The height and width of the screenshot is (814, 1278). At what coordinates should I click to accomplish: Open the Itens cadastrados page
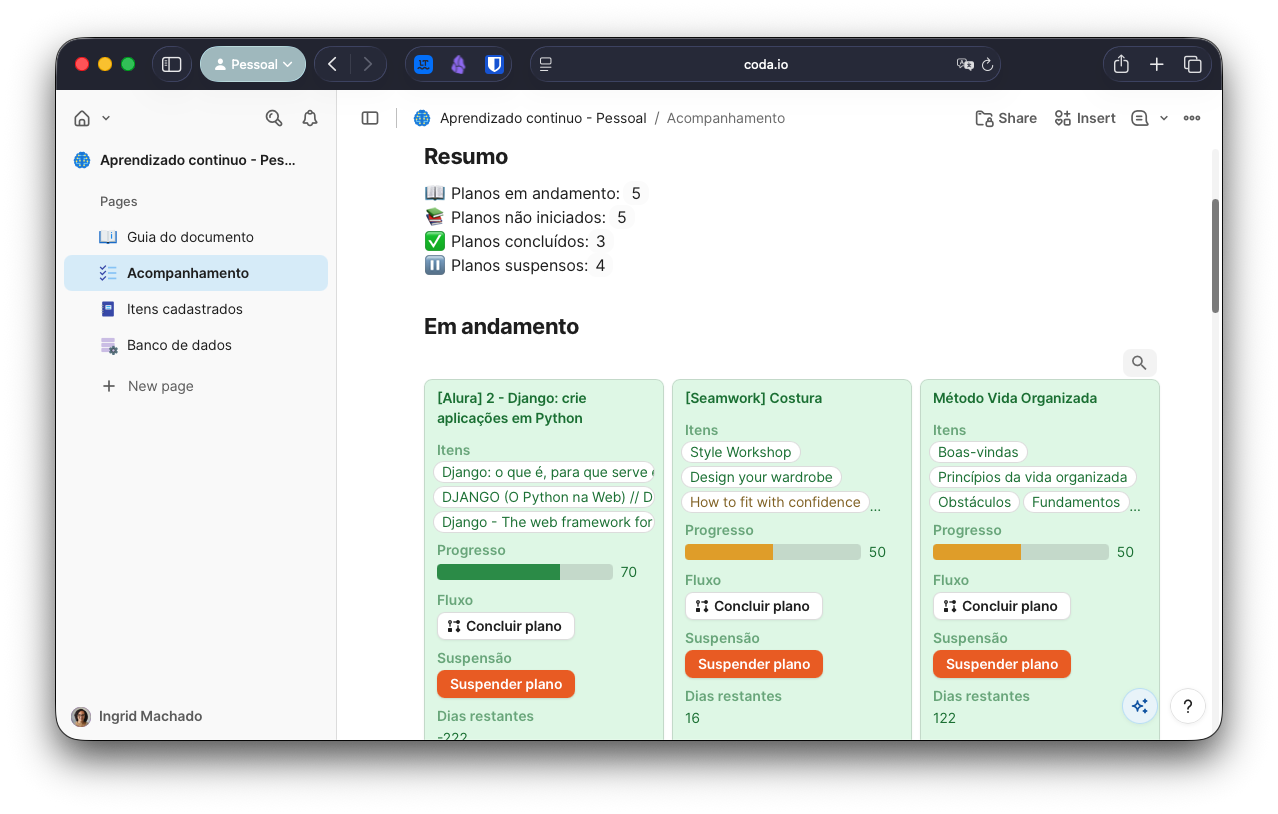tap(184, 309)
